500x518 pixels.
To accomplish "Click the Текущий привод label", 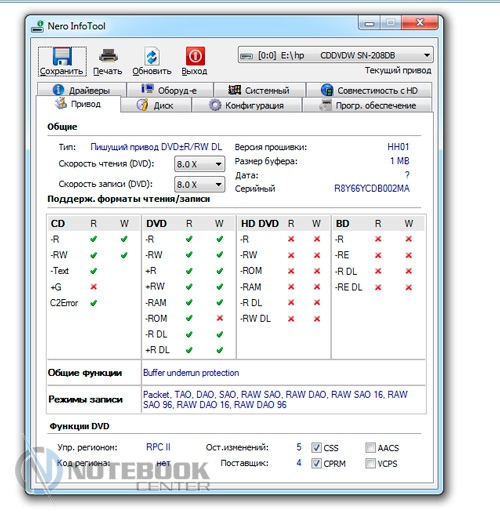I will [398, 70].
